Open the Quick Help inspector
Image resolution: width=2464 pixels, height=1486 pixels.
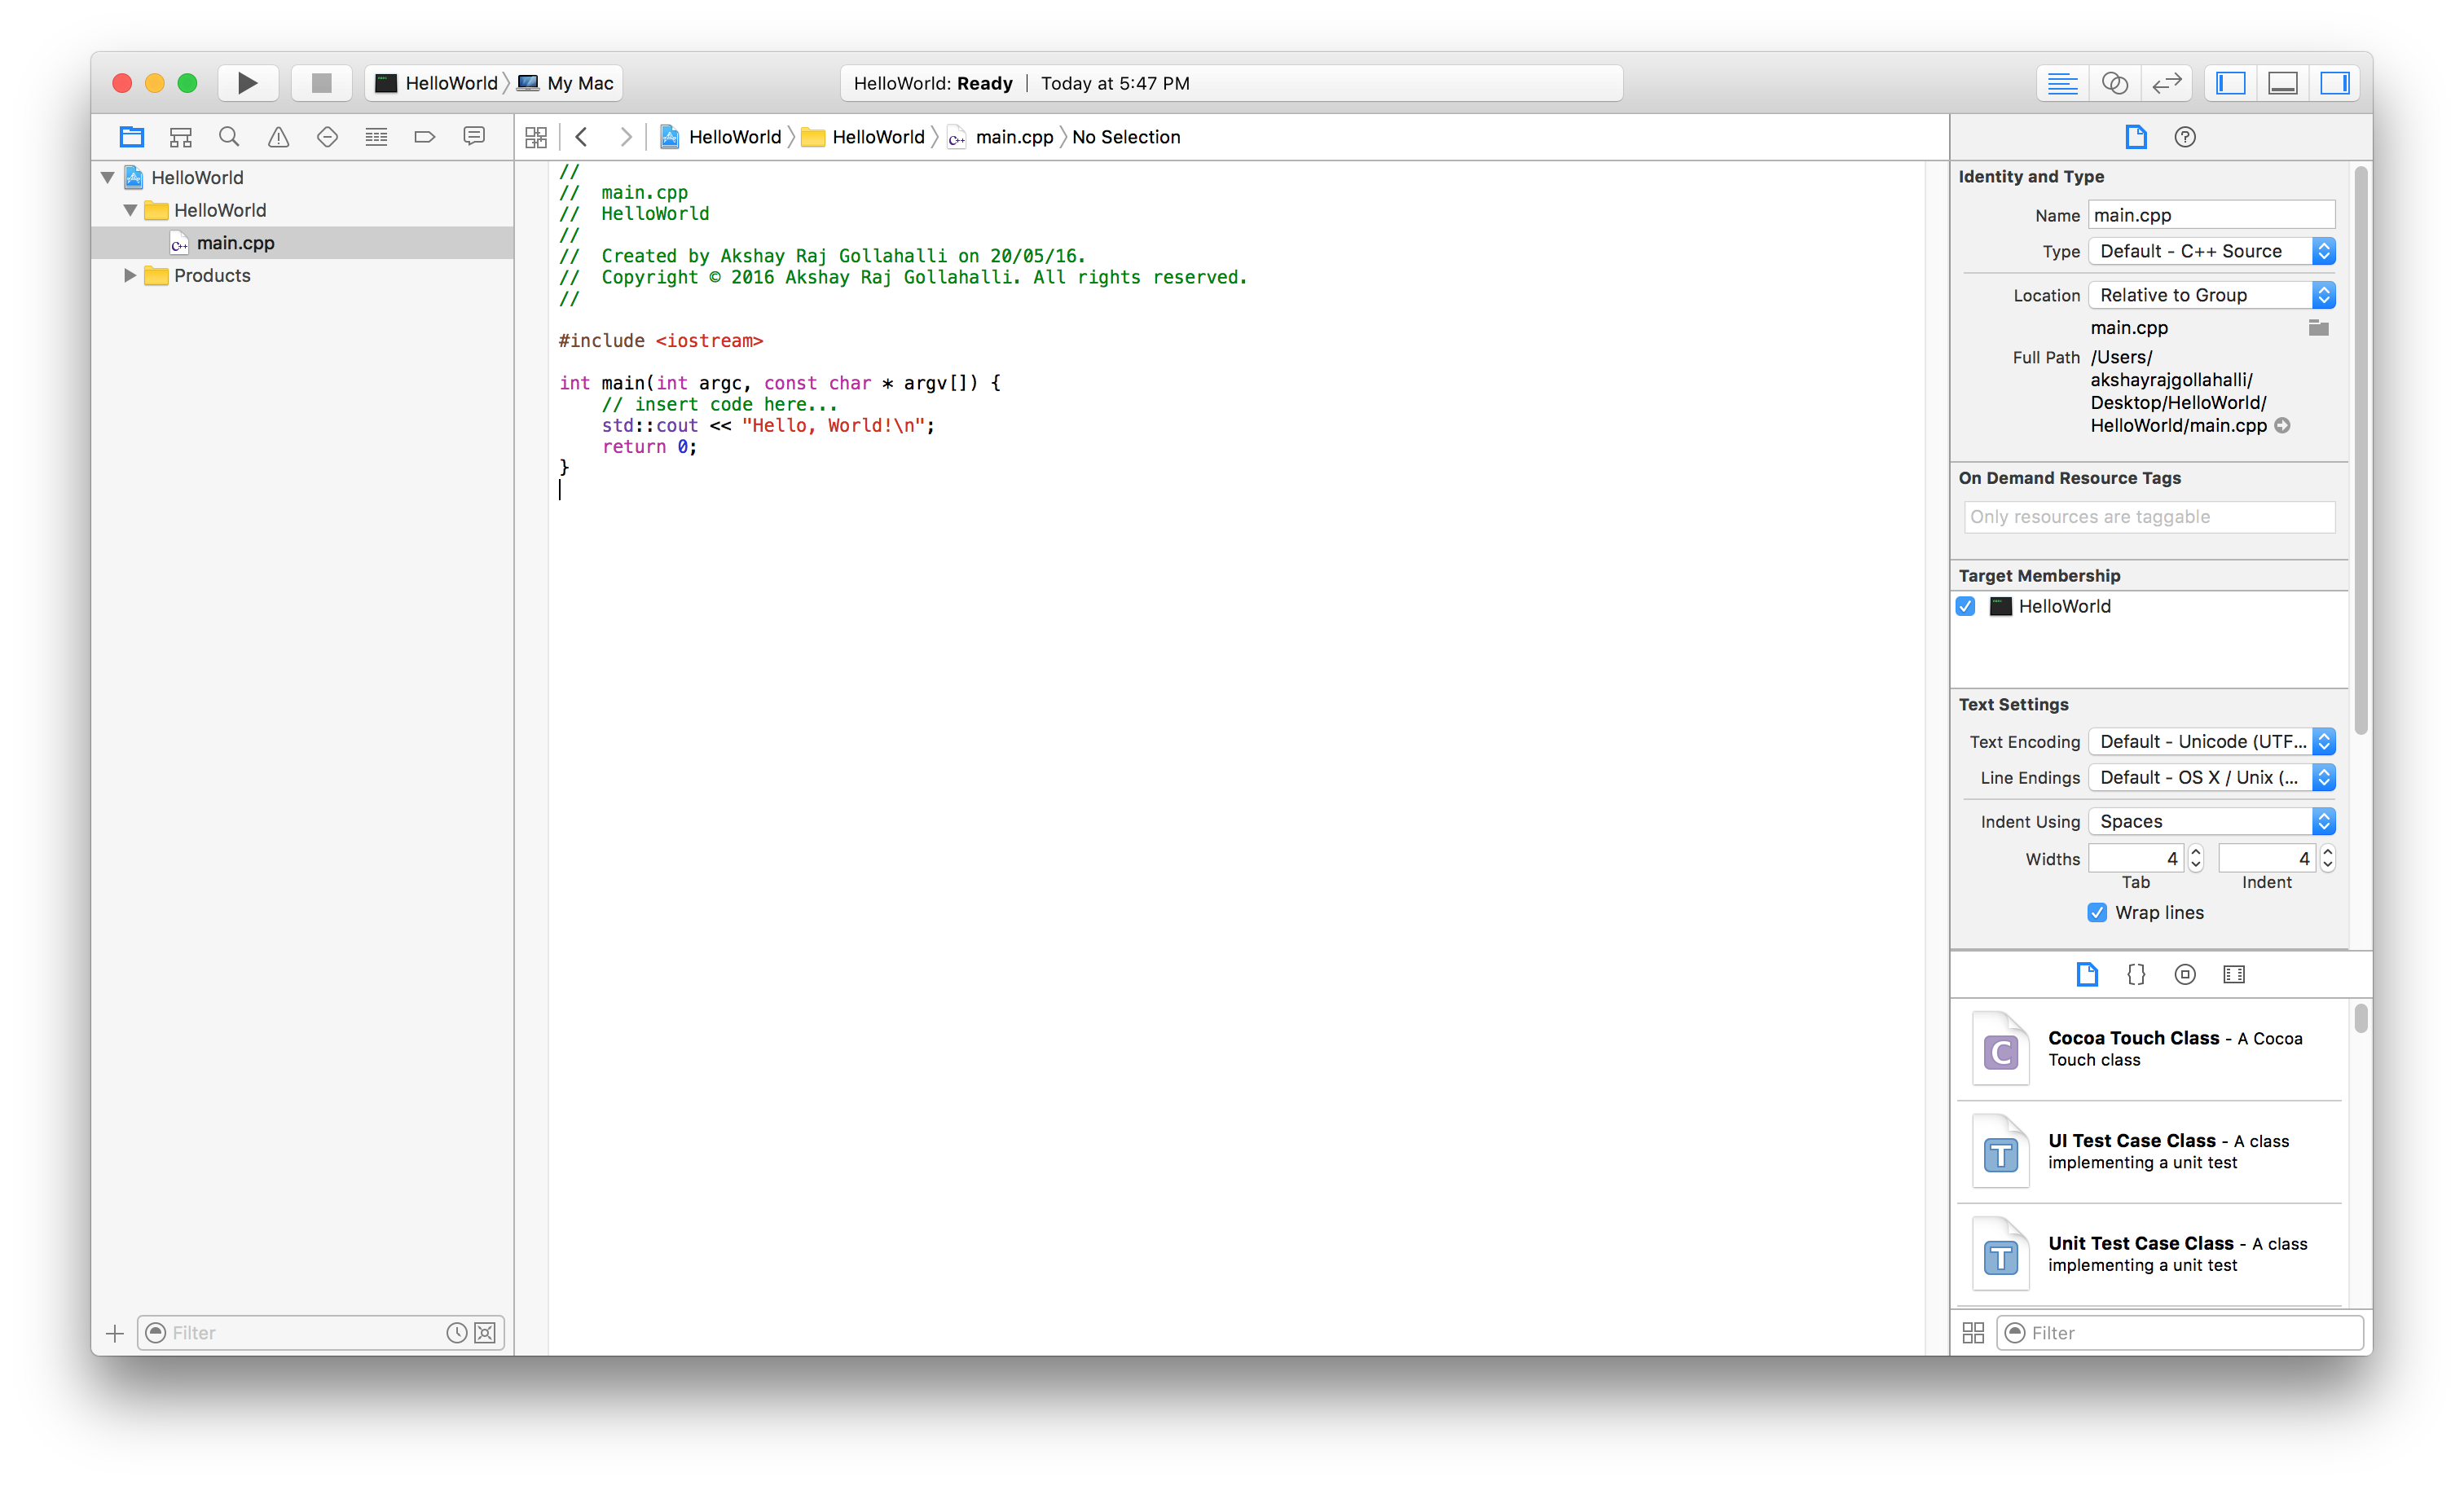pyautogui.click(x=2185, y=137)
